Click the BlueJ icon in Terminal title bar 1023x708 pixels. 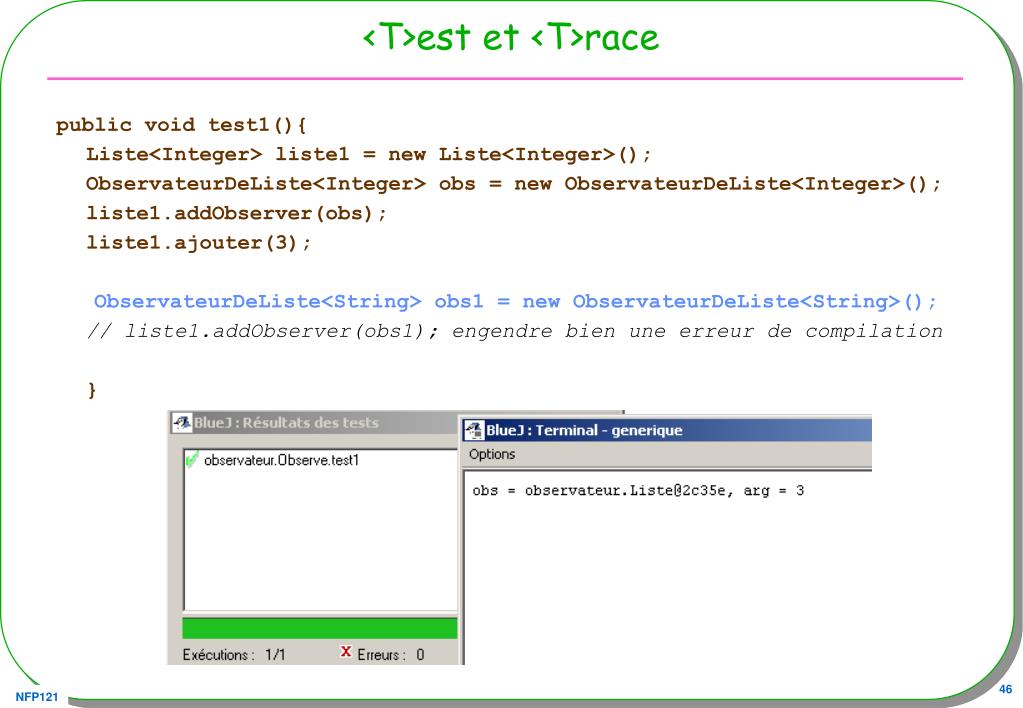[473, 430]
